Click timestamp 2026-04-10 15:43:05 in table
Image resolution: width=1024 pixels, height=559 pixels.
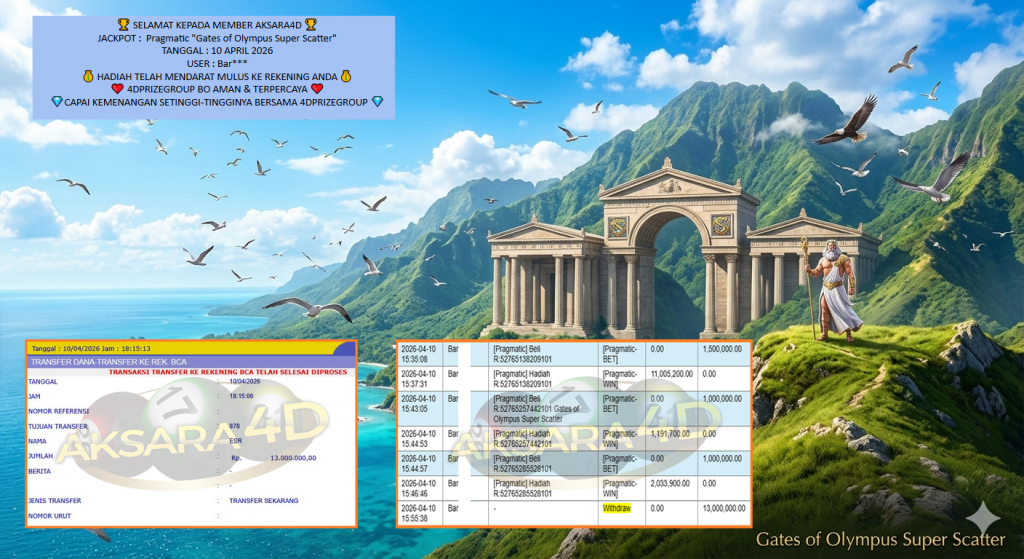[419, 404]
